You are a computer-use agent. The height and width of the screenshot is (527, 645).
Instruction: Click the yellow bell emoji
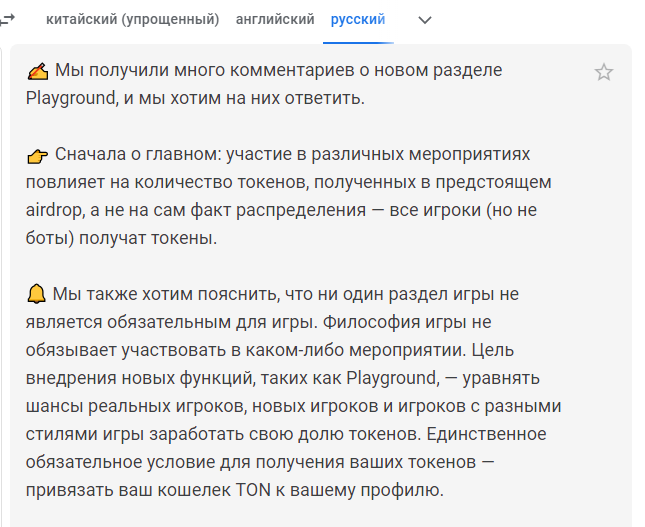(x=36, y=294)
